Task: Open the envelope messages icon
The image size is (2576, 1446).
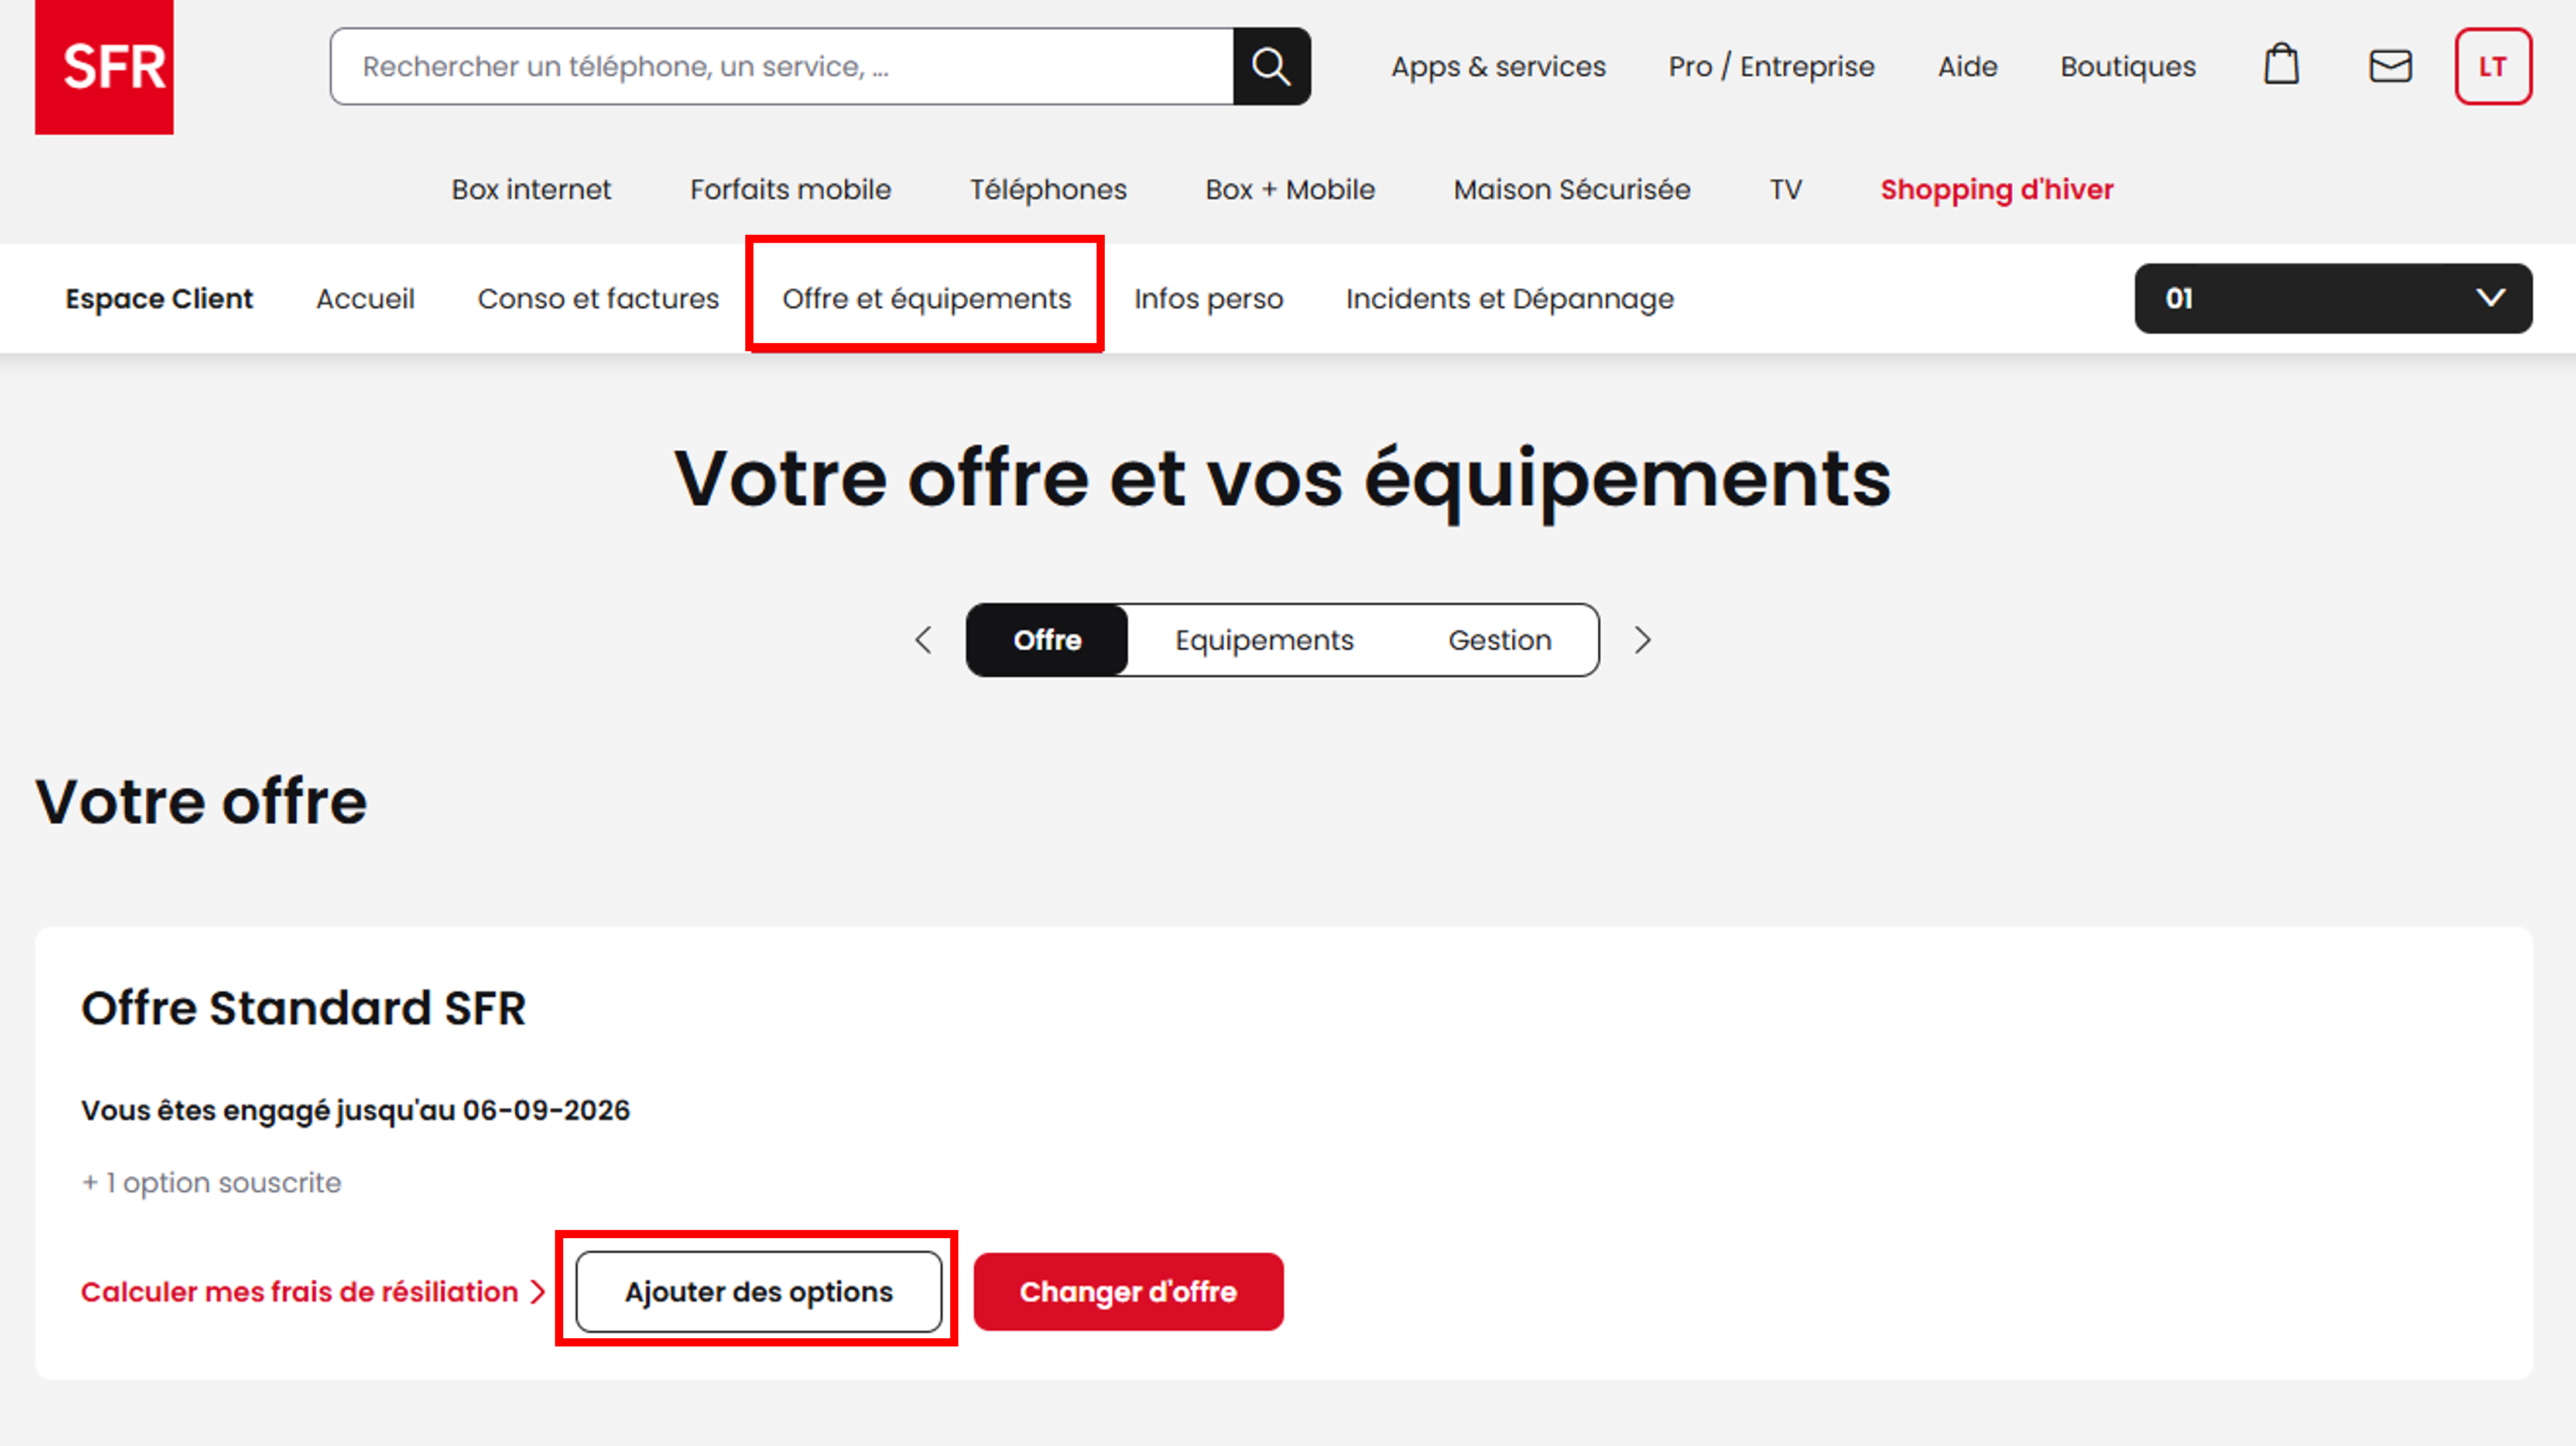Action: pos(2390,66)
